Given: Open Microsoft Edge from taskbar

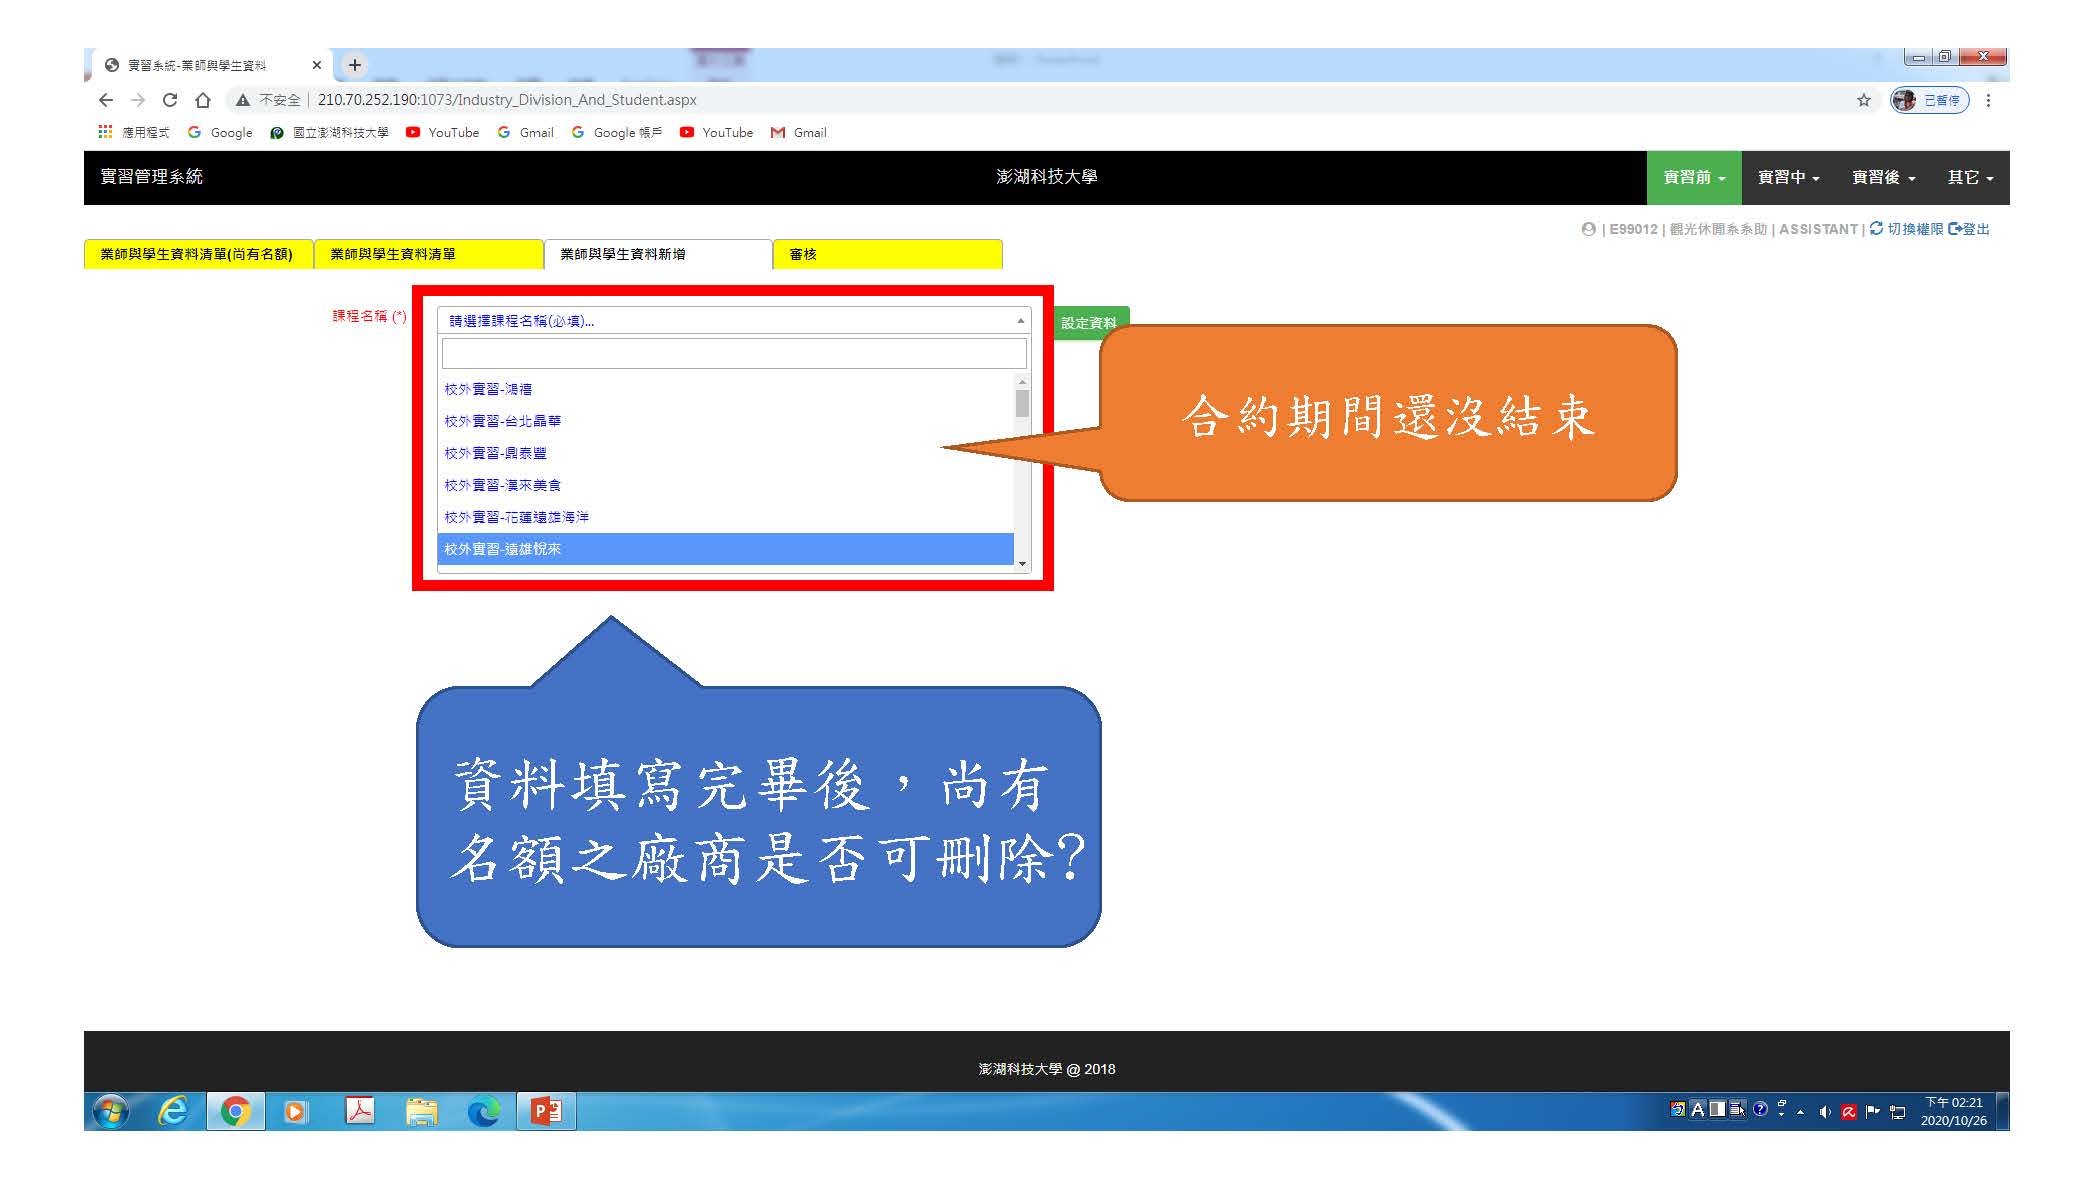Looking at the screenshot, I should click(x=485, y=1111).
